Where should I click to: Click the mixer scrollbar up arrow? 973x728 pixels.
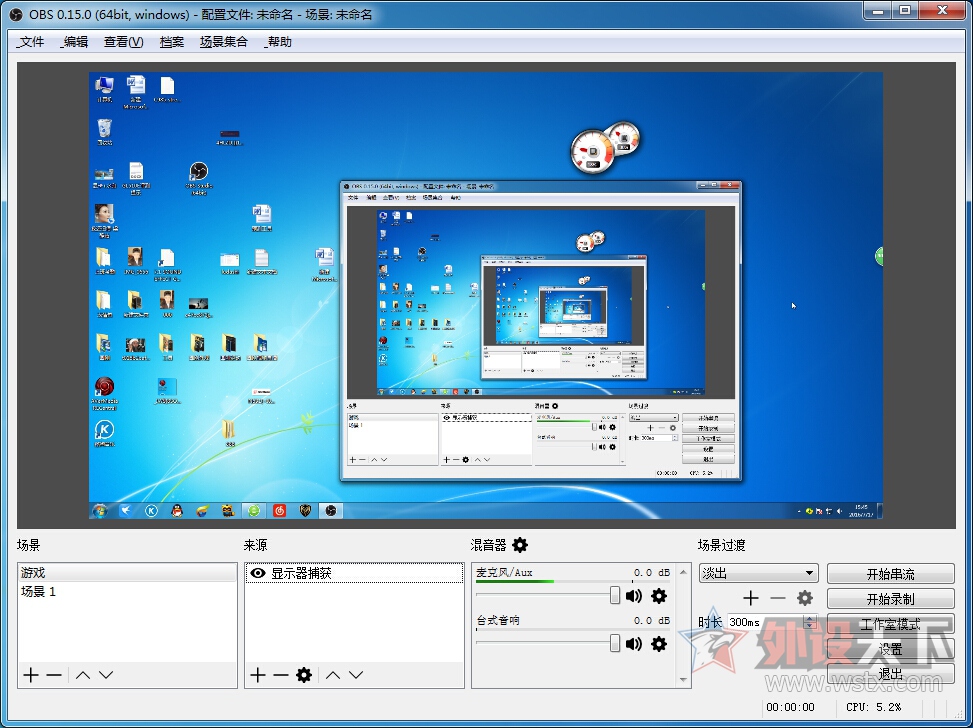(x=683, y=571)
